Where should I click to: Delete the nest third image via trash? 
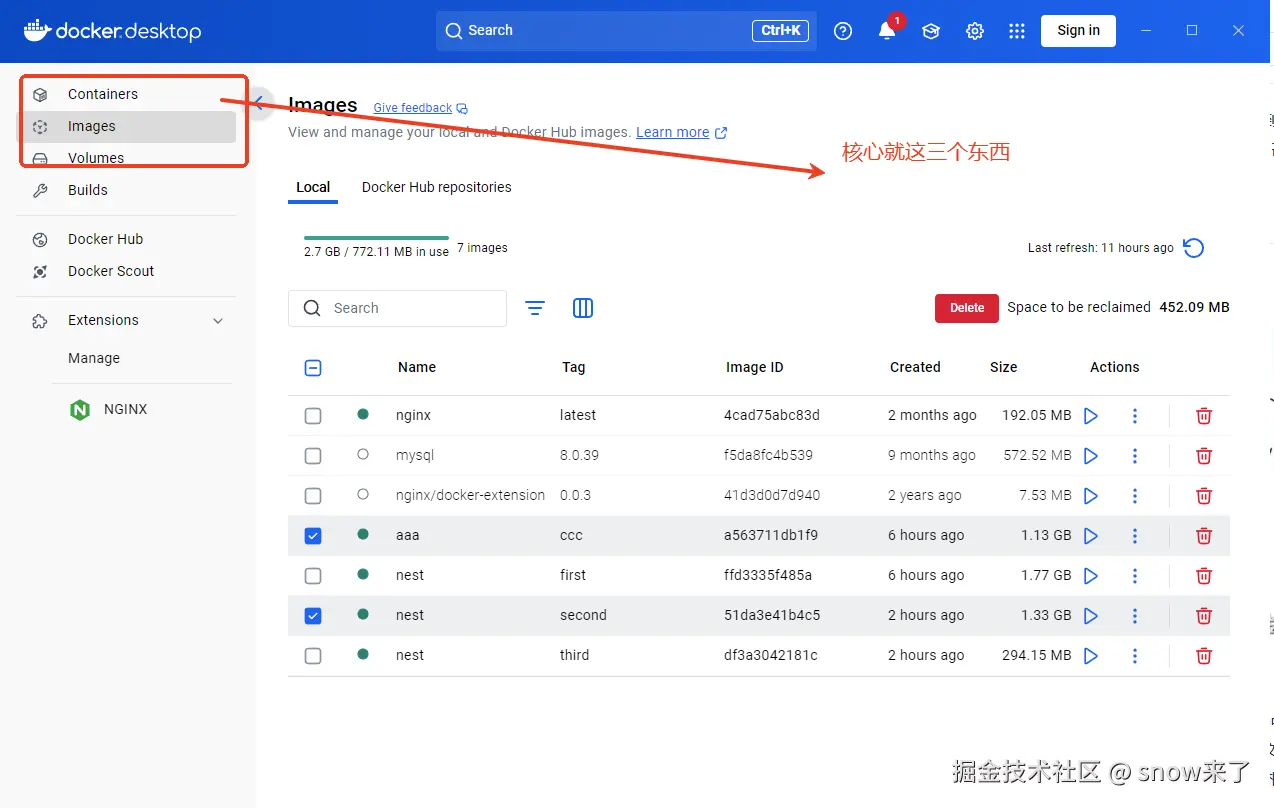(1204, 655)
